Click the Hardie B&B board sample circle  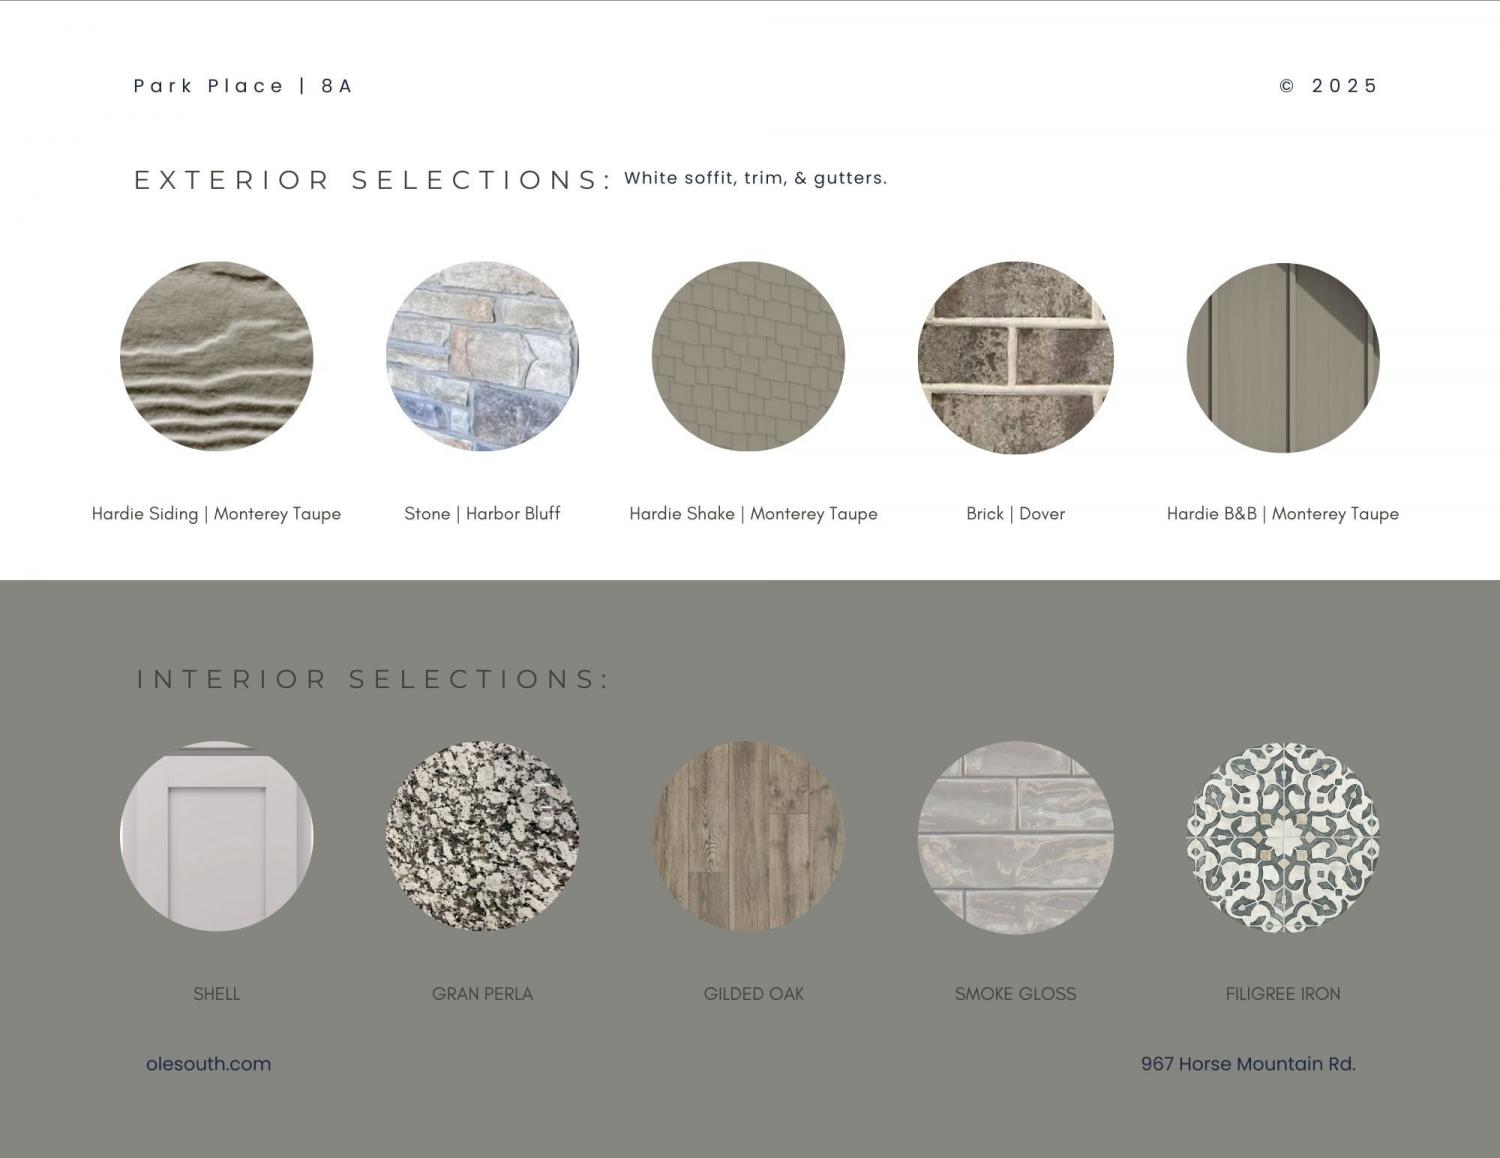click(1283, 357)
